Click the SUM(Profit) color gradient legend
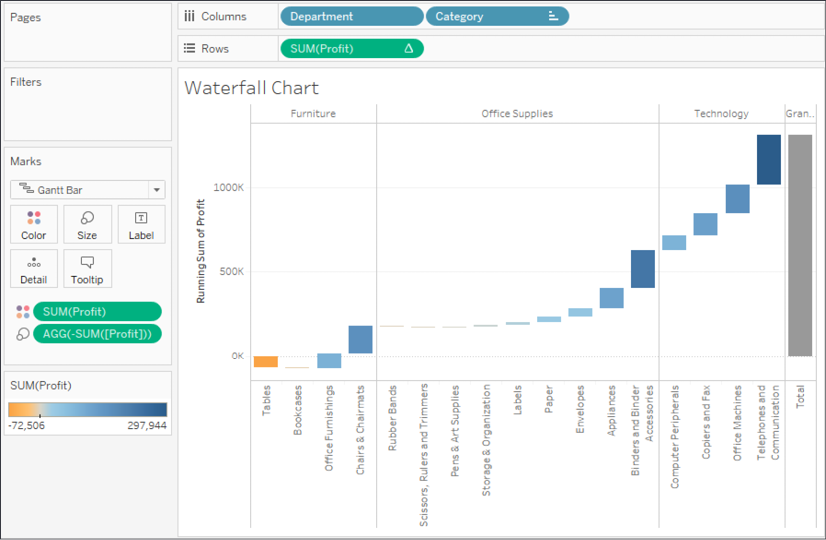Image resolution: width=826 pixels, height=540 pixels. click(x=87, y=410)
